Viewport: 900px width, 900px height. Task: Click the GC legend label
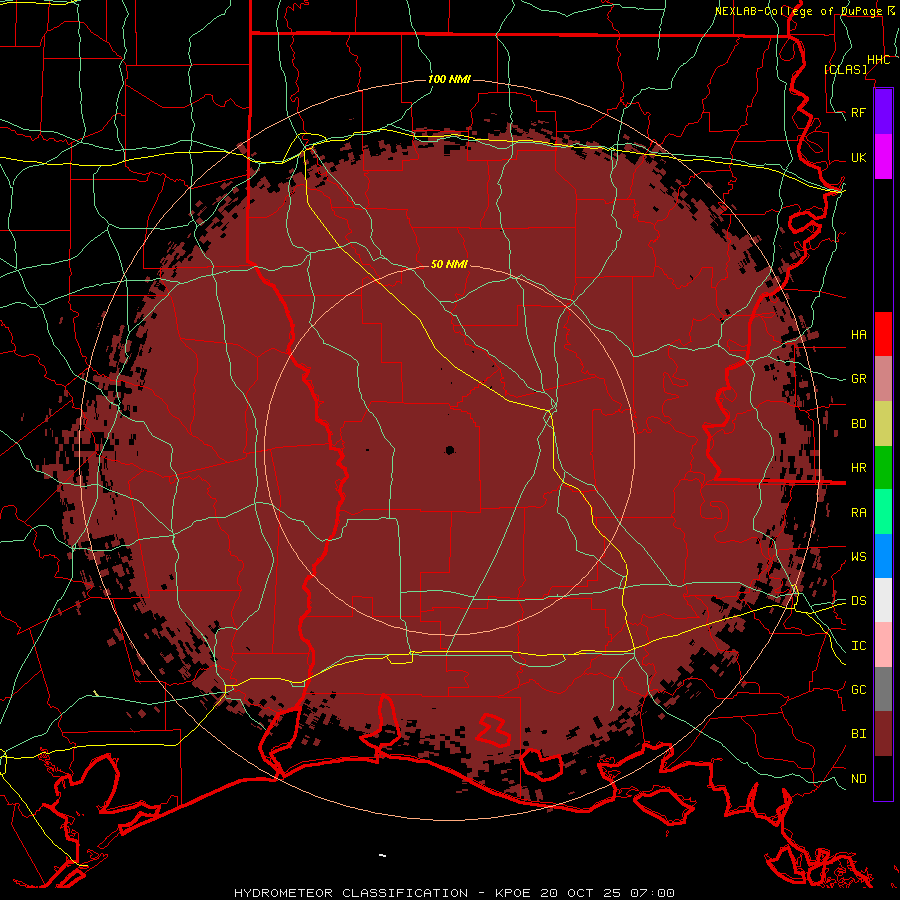click(x=859, y=689)
